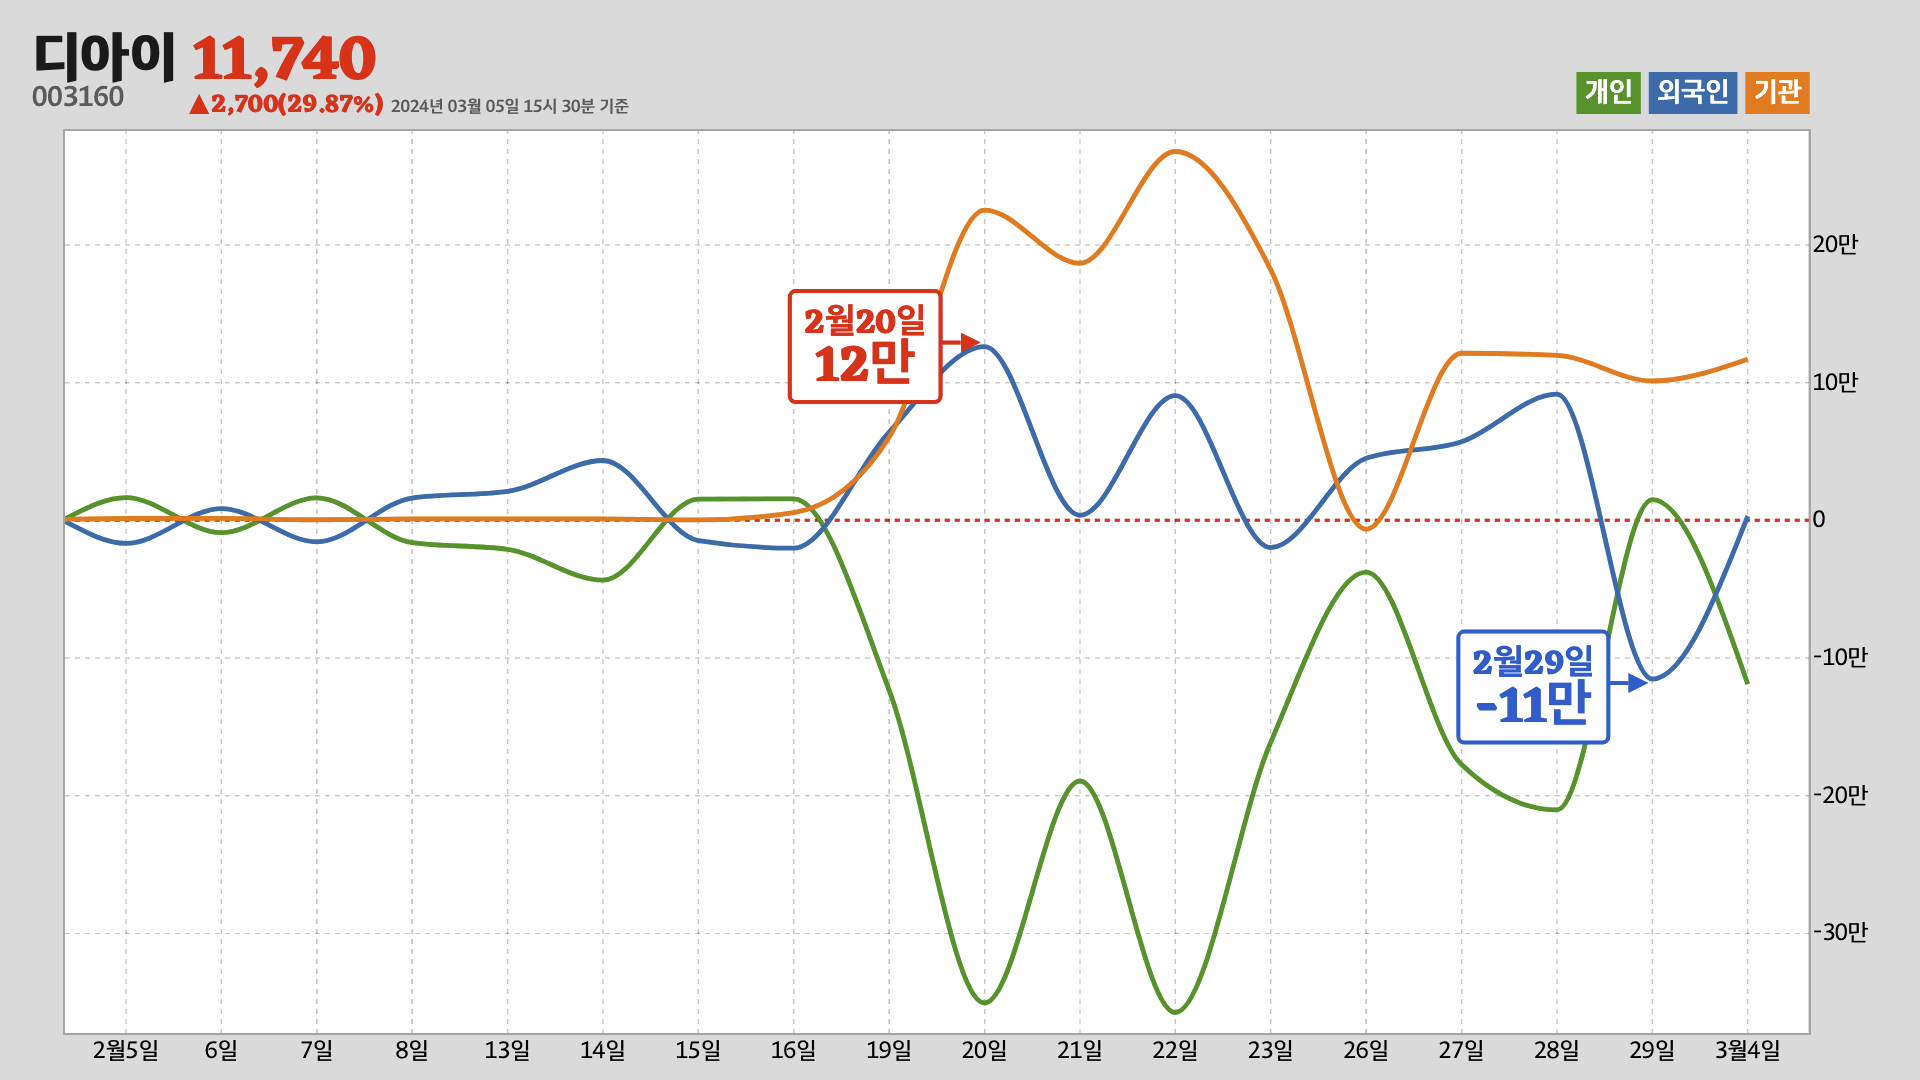Viewport: 1920px width, 1080px height.
Task: Click the green line's trough on 20일
Action: click(x=985, y=1002)
